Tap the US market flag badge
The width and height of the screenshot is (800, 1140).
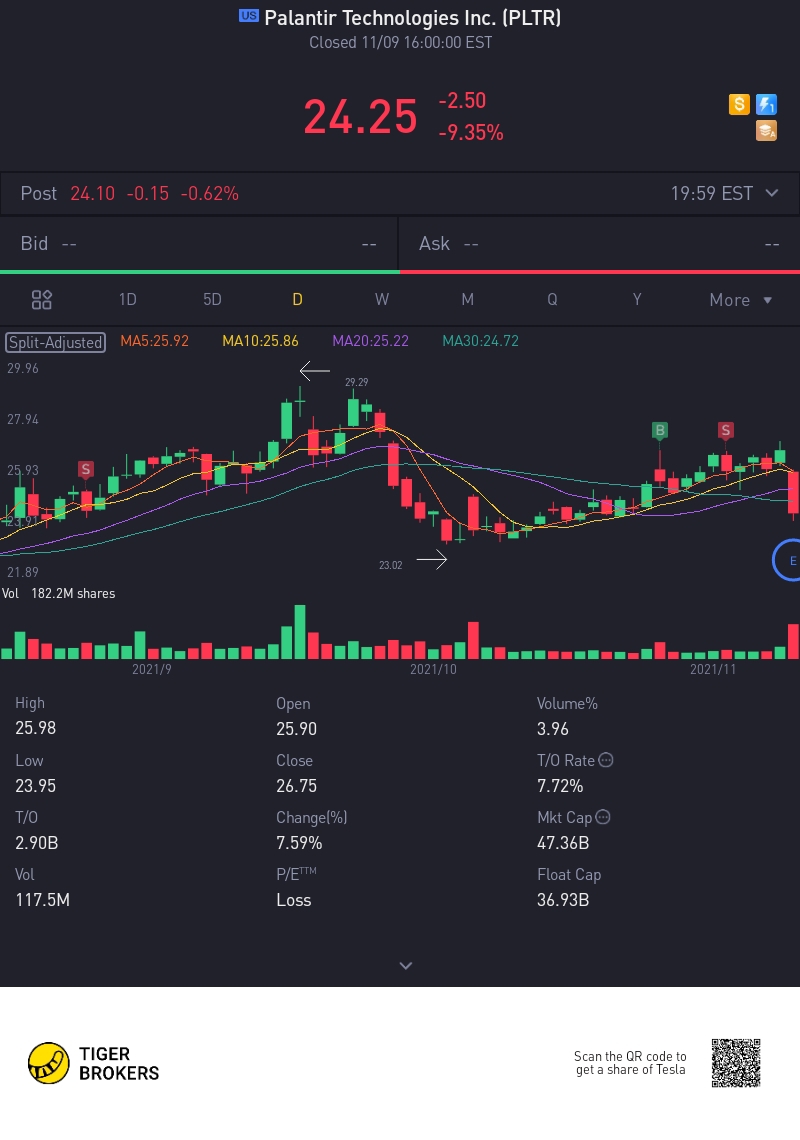tap(249, 16)
